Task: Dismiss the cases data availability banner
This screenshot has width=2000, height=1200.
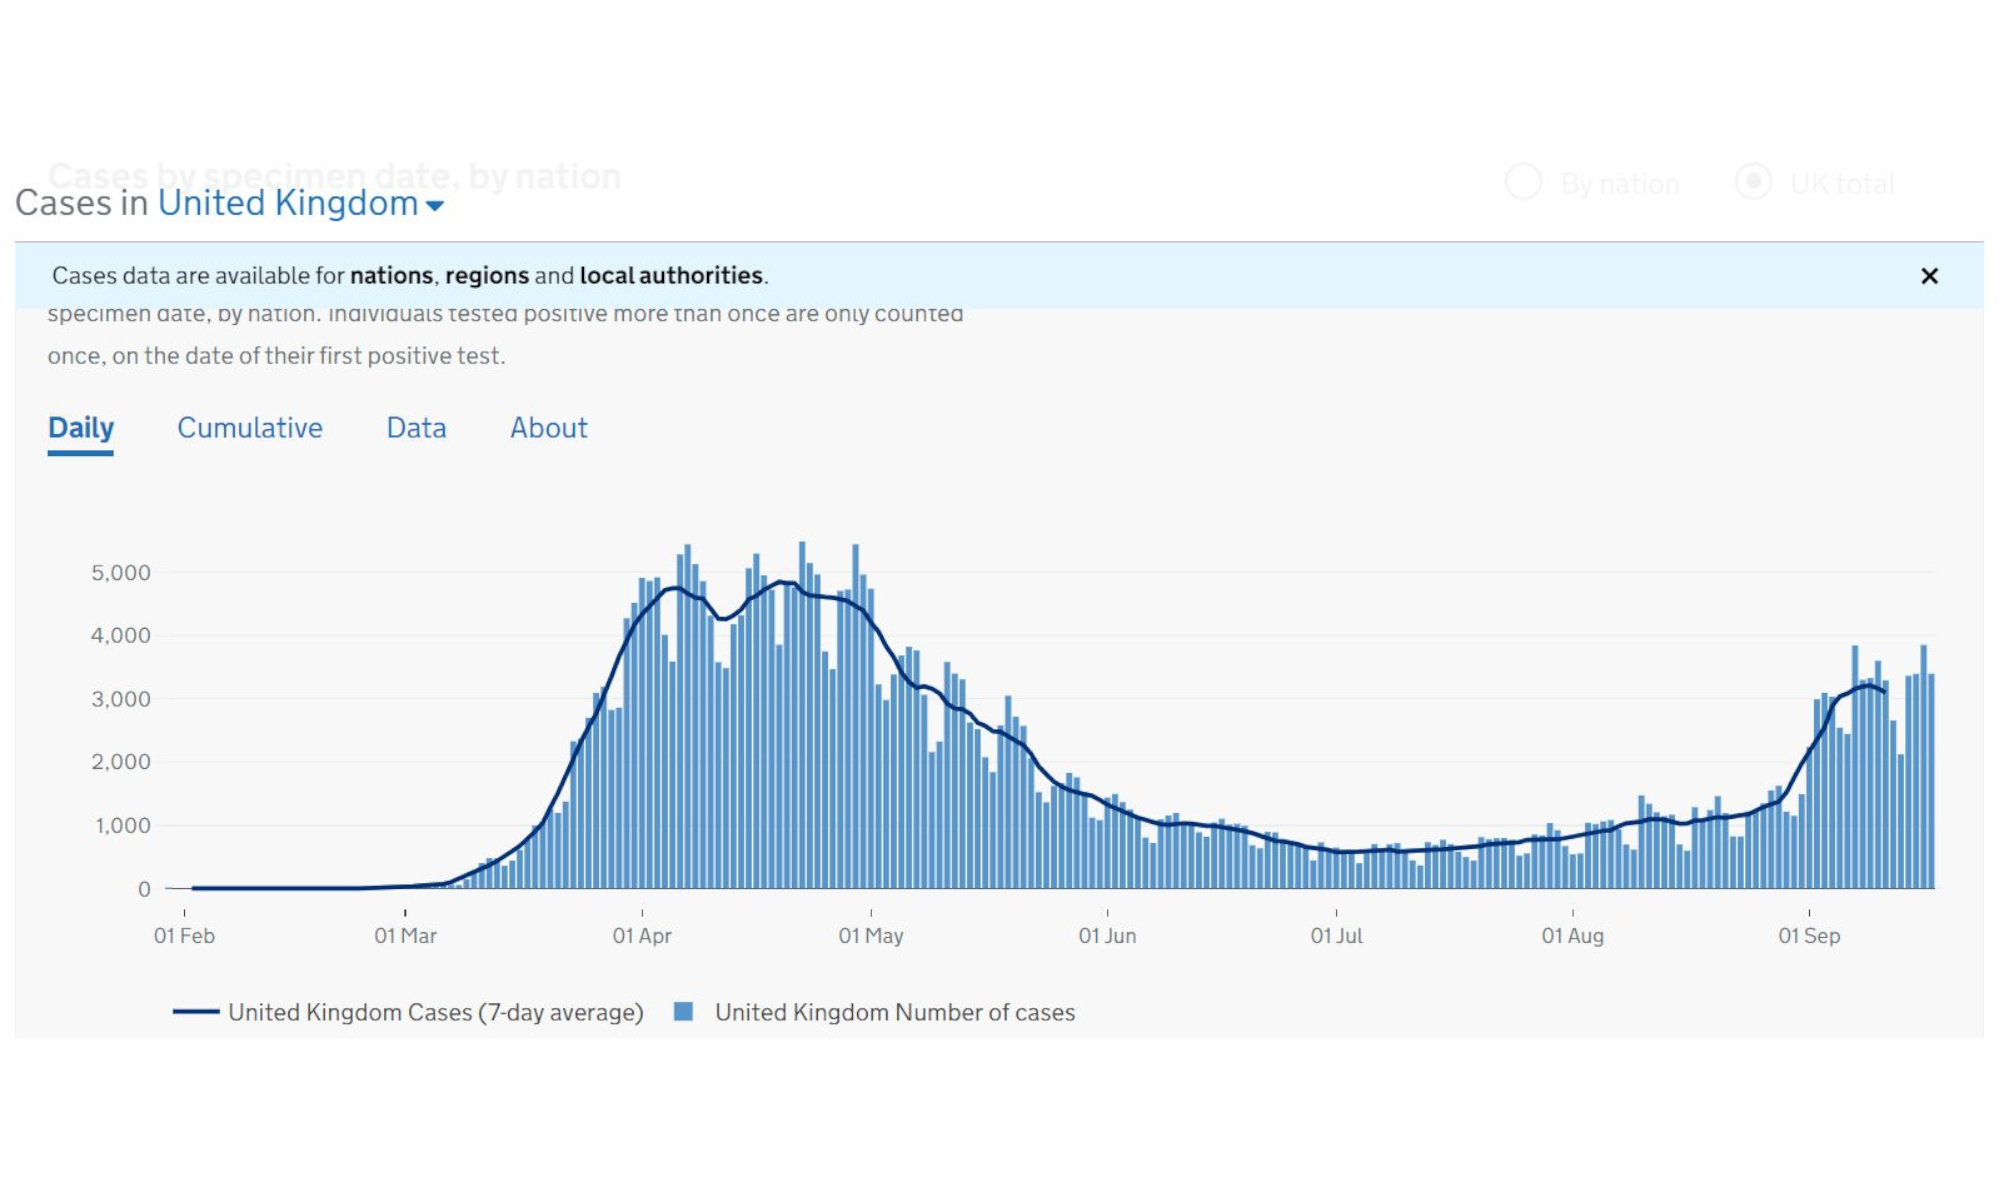Action: pyautogui.click(x=1929, y=276)
